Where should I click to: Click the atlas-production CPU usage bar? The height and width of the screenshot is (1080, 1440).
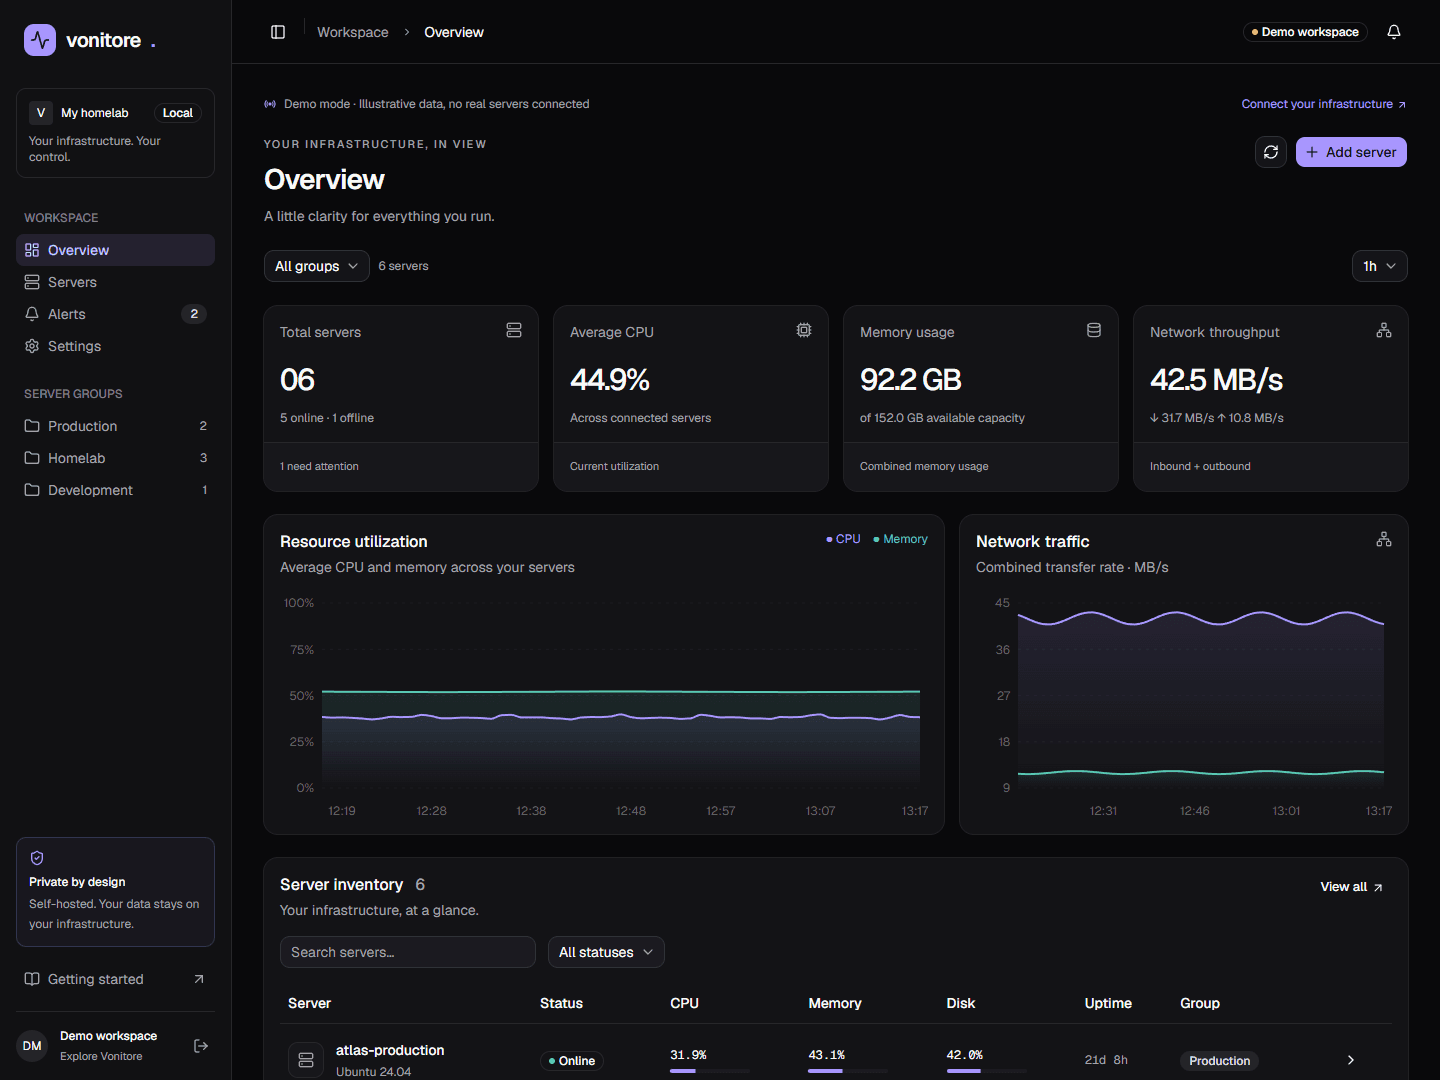(x=710, y=1071)
